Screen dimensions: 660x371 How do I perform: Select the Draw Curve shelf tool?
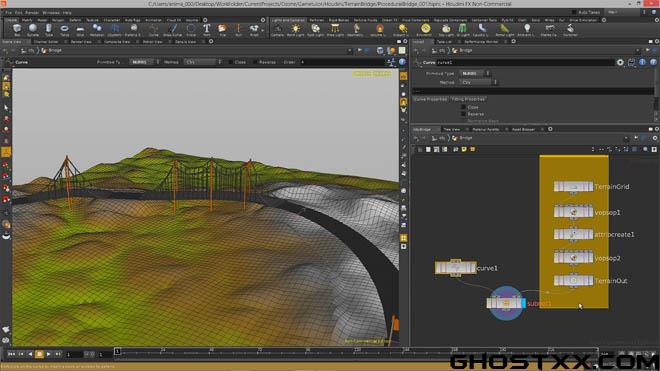point(173,29)
